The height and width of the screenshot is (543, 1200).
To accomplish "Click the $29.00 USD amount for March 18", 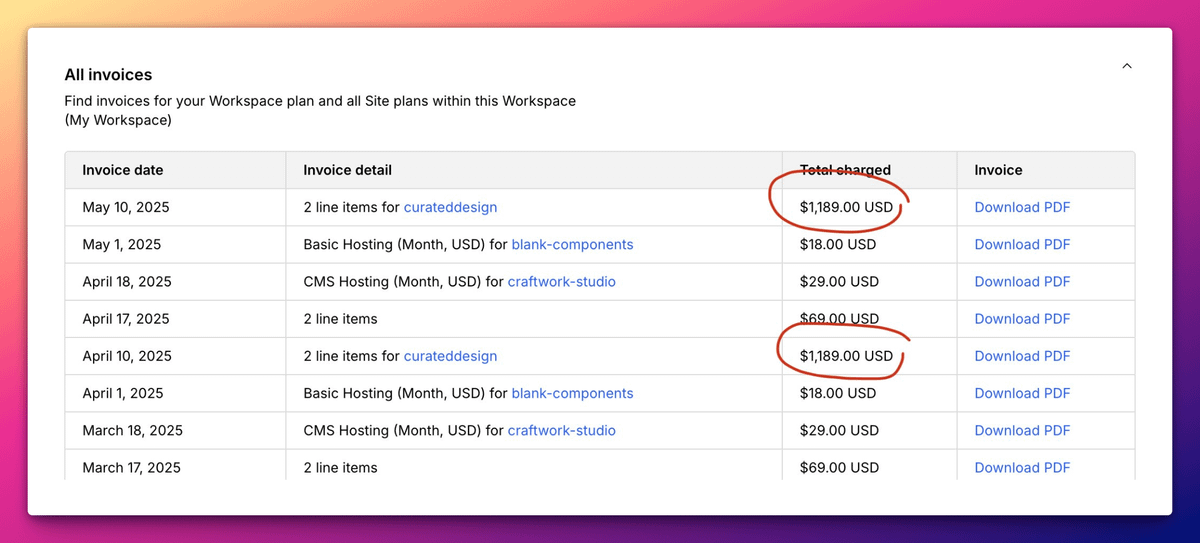I will click(x=839, y=430).
